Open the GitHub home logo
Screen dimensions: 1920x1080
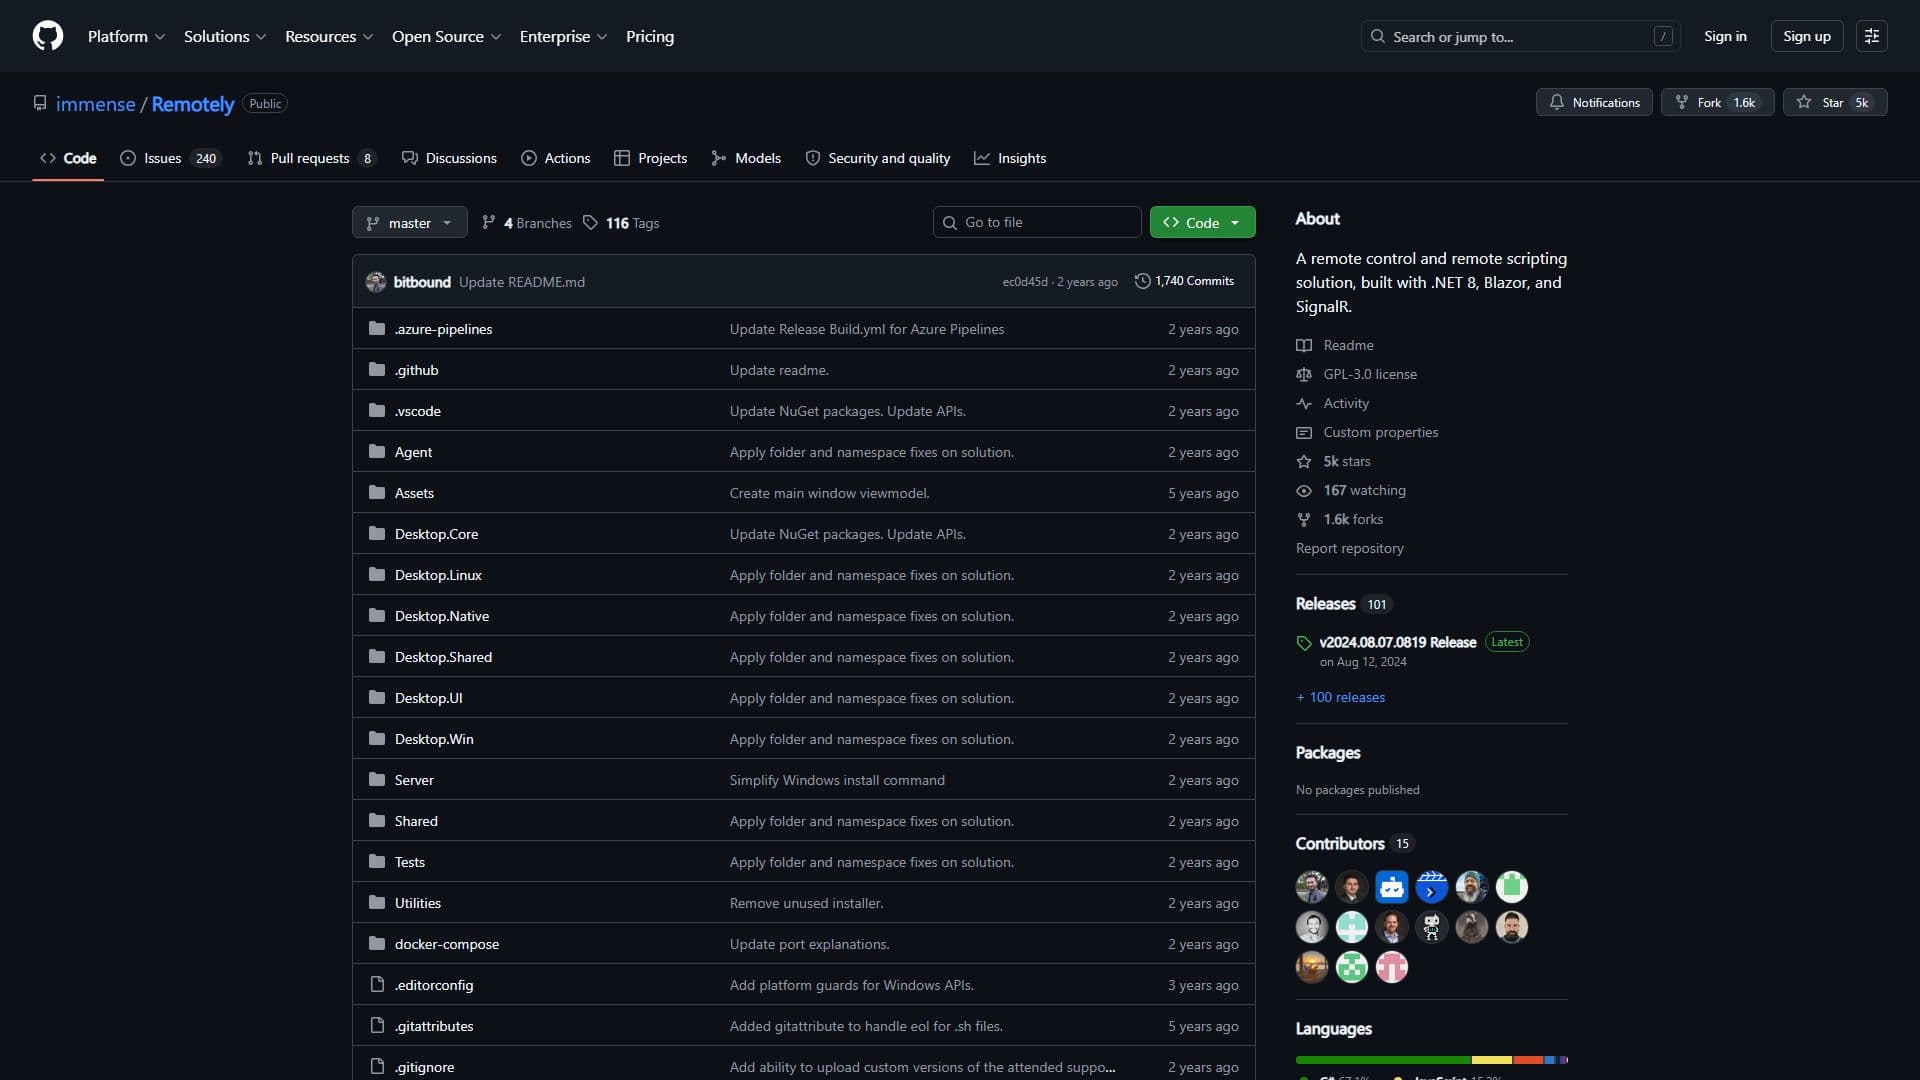point(48,36)
